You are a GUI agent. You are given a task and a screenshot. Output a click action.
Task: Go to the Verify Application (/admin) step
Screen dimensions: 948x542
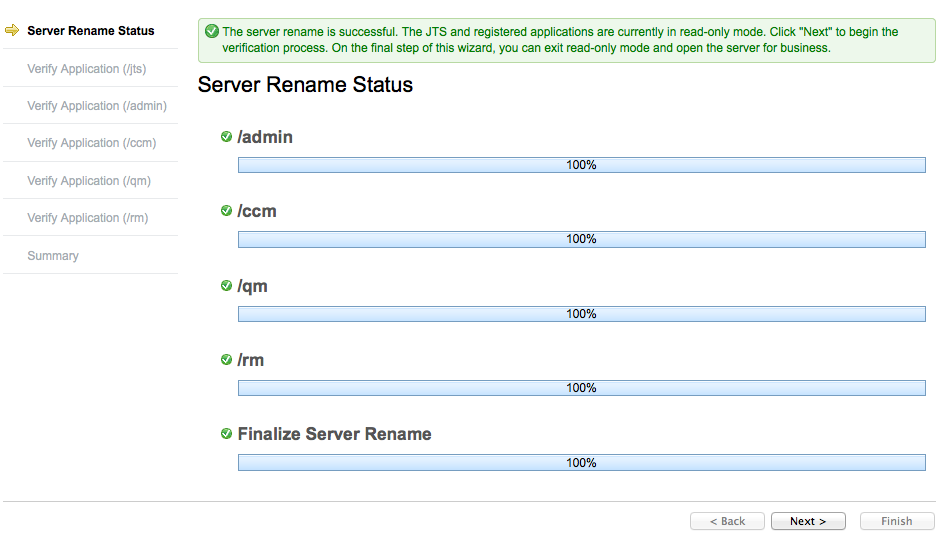(97, 106)
